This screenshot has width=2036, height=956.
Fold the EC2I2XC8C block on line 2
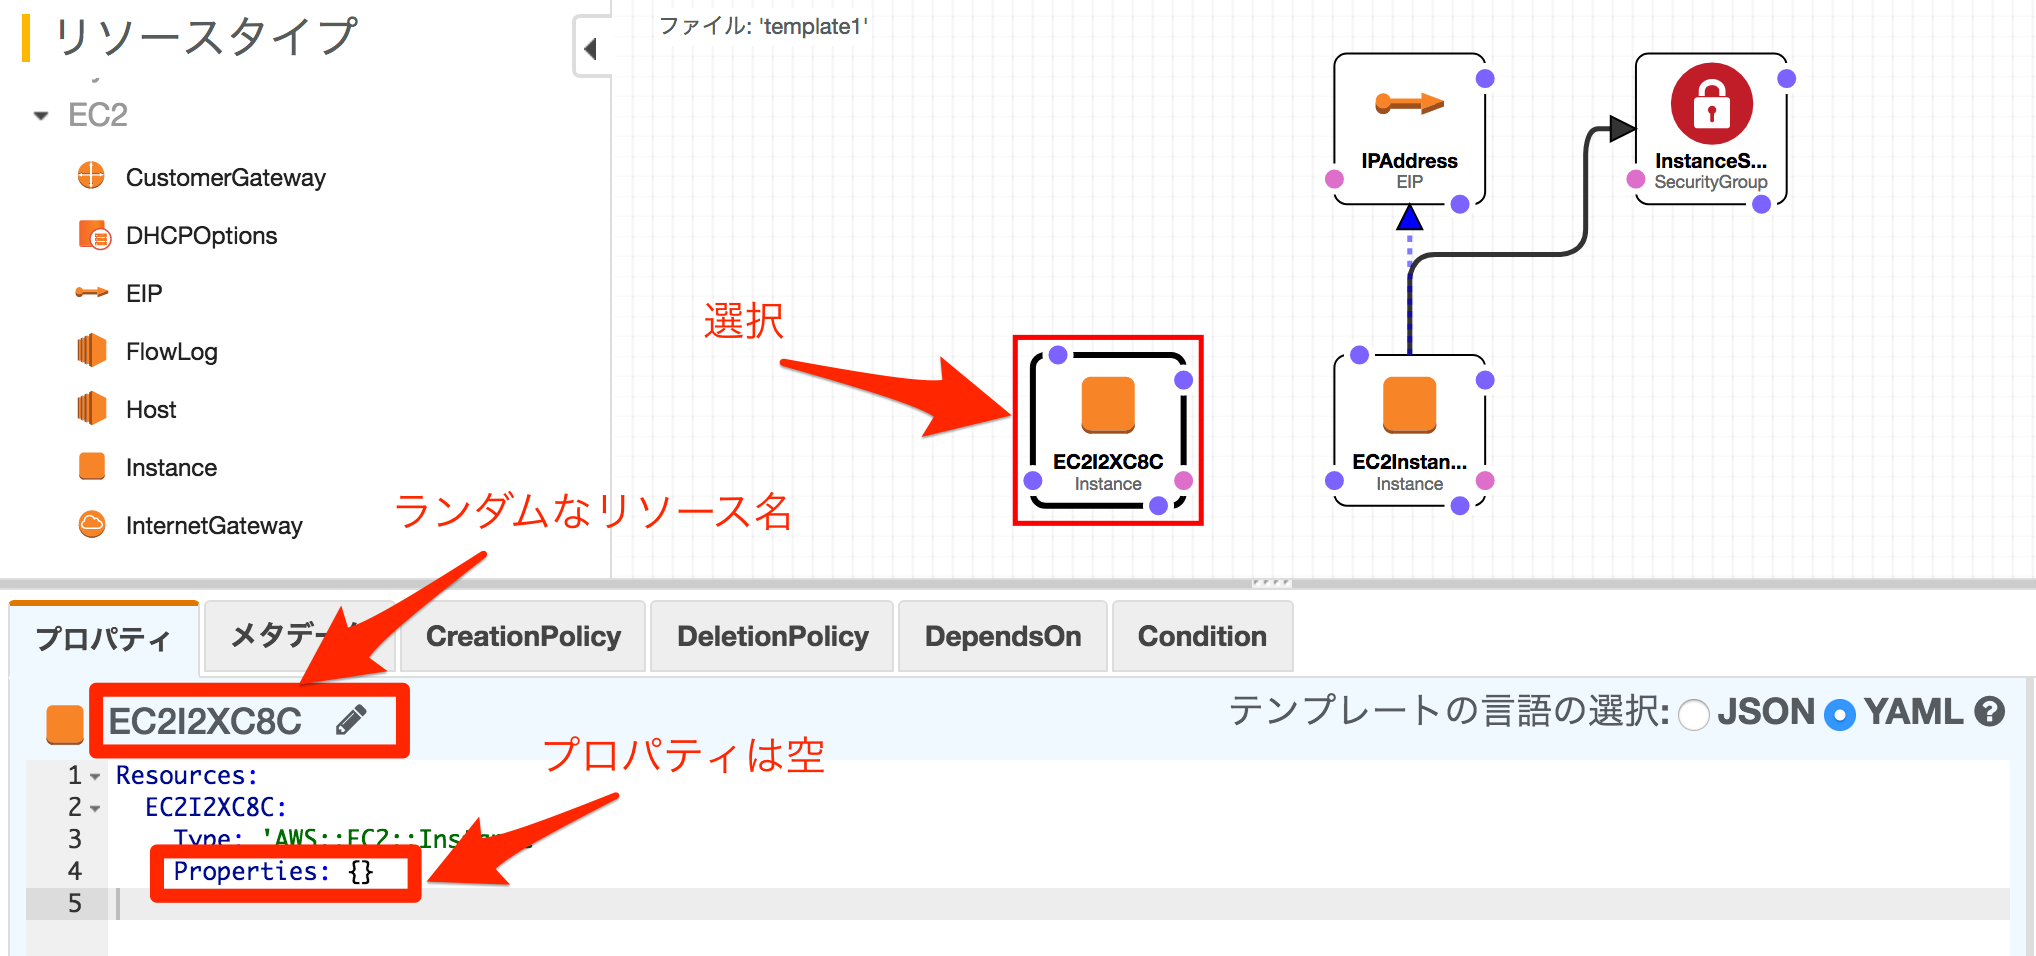coord(95,809)
